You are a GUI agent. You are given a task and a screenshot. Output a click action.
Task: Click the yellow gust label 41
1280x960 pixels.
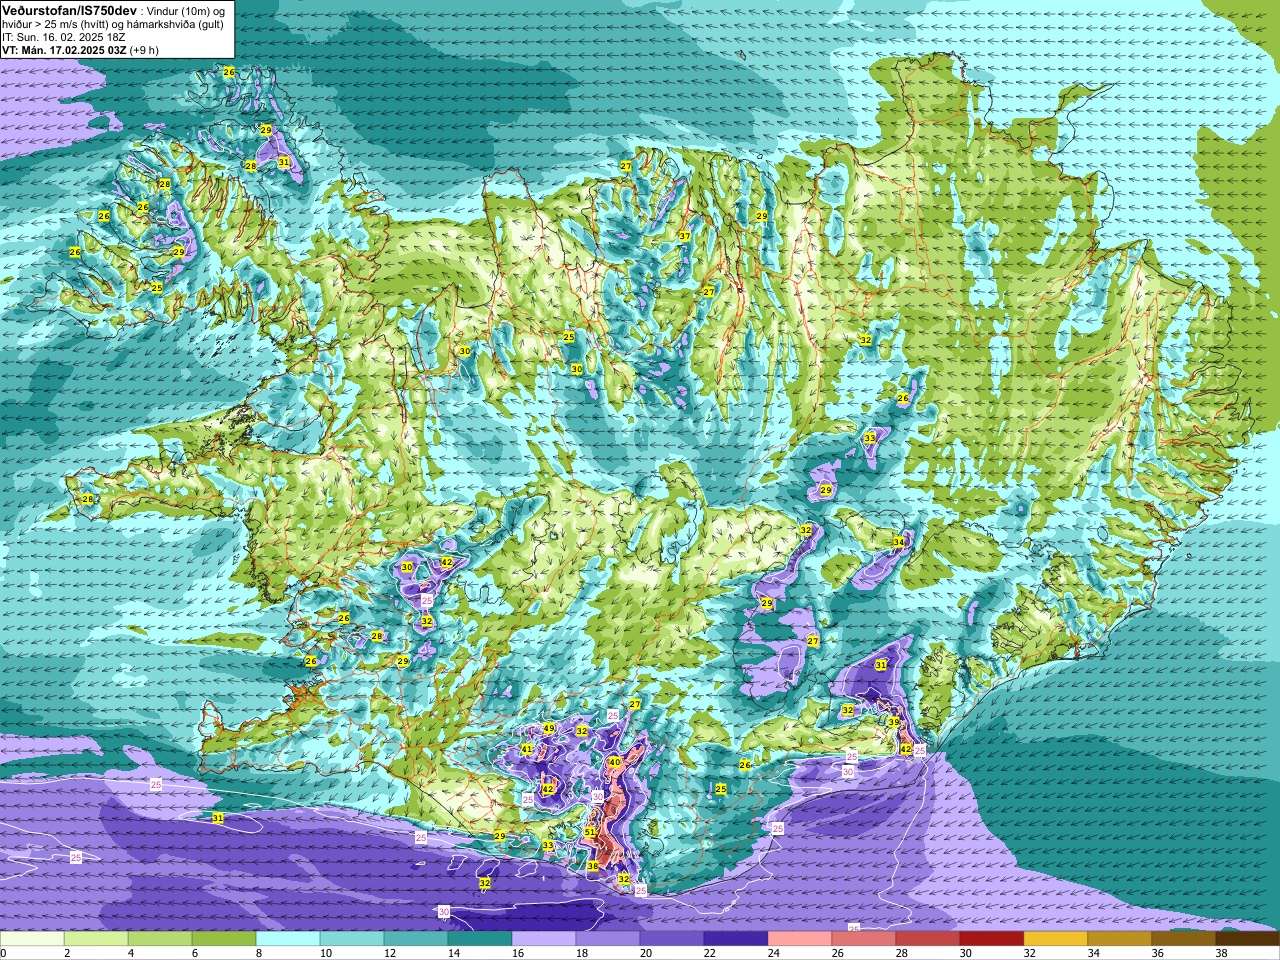[527, 749]
